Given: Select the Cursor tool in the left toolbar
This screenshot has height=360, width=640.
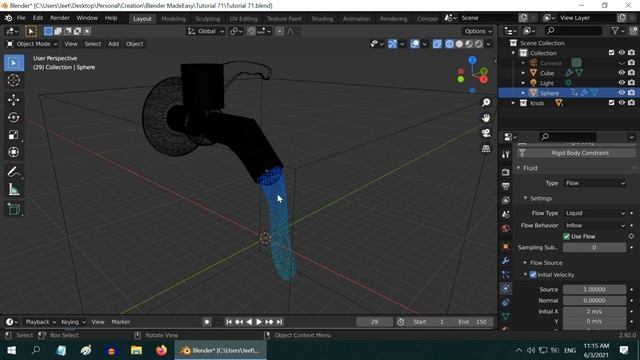Looking at the screenshot, I should click(13, 80).
